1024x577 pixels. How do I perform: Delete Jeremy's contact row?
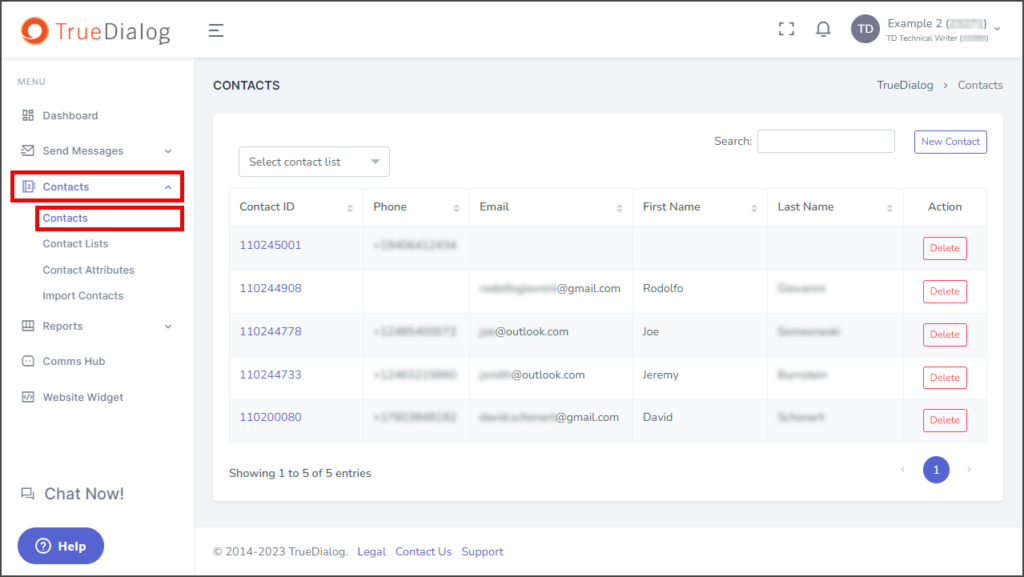944,377
